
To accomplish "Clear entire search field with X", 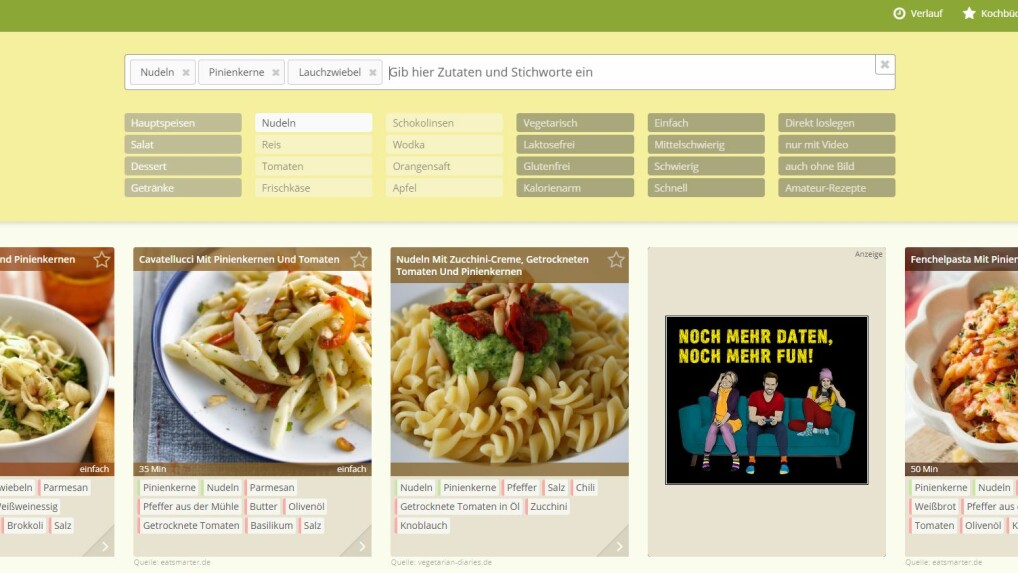I will point(884,65).
